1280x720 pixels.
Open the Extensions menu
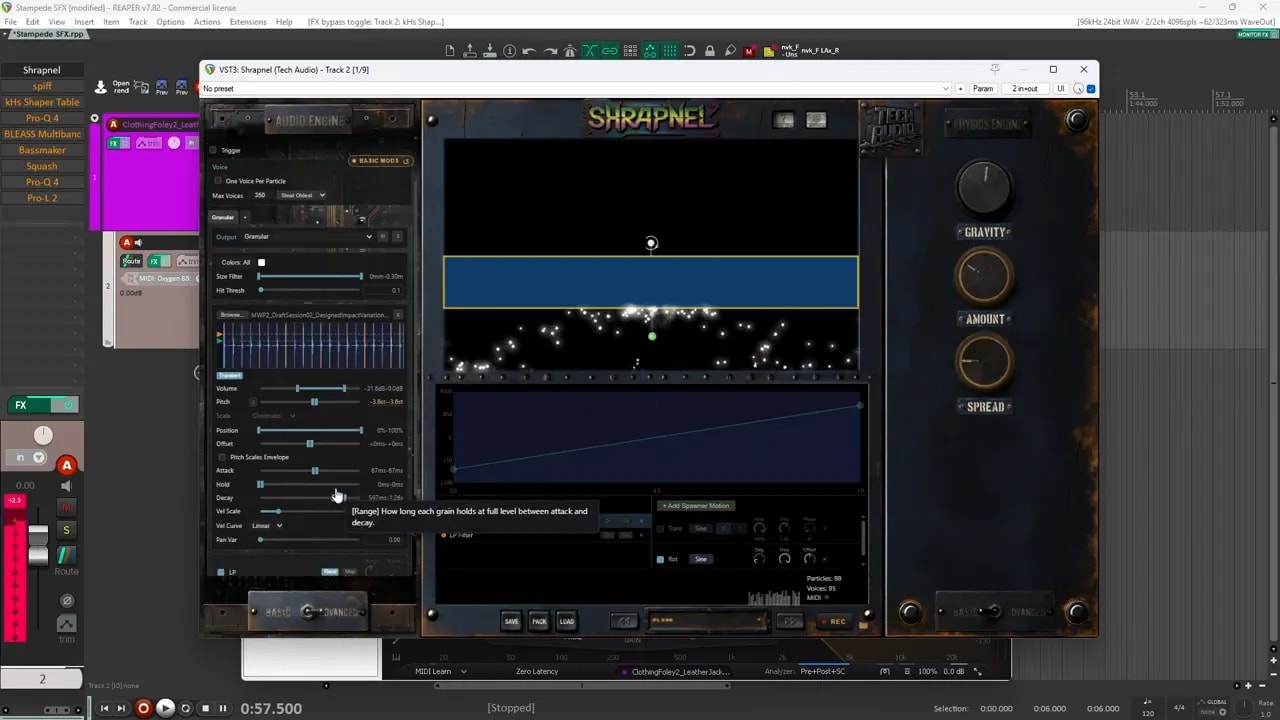[x=248, y=22]
